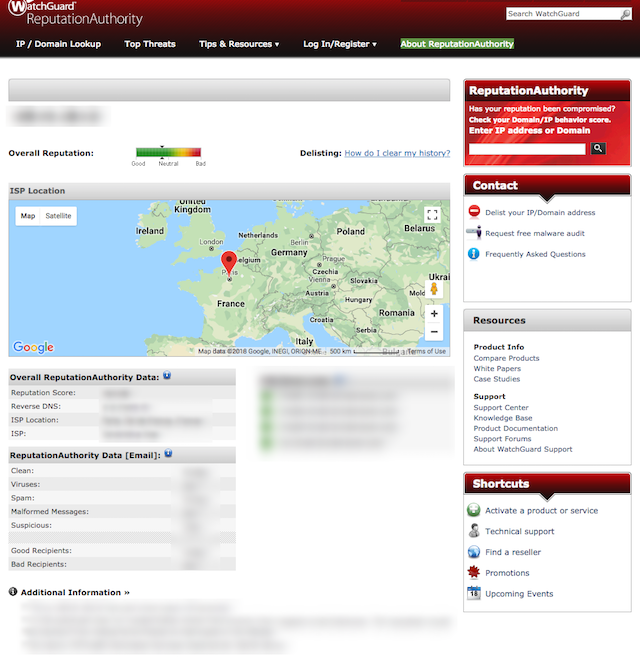Open the Support Forums link

tap(502, 439)
